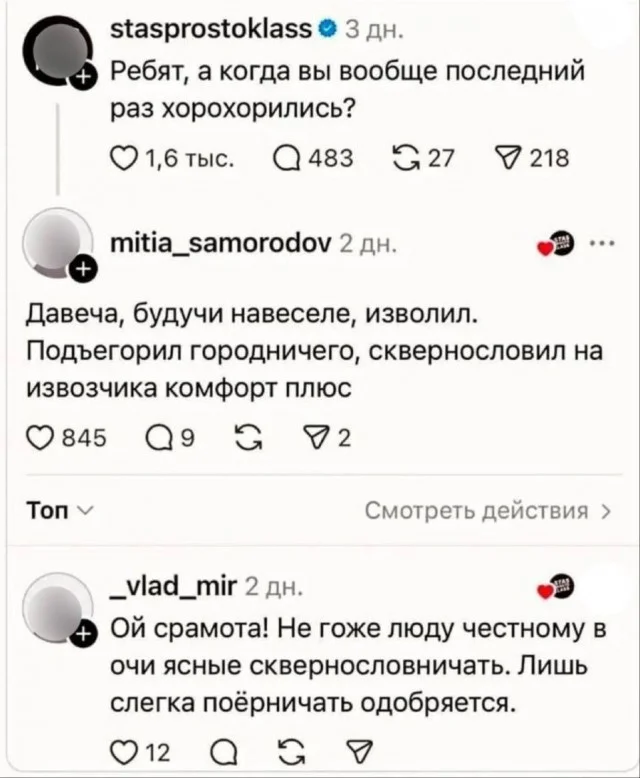640x778 pixels.
Task: Follow mitia_samorodov via avatar plus badge
Action: click(85, 268)
